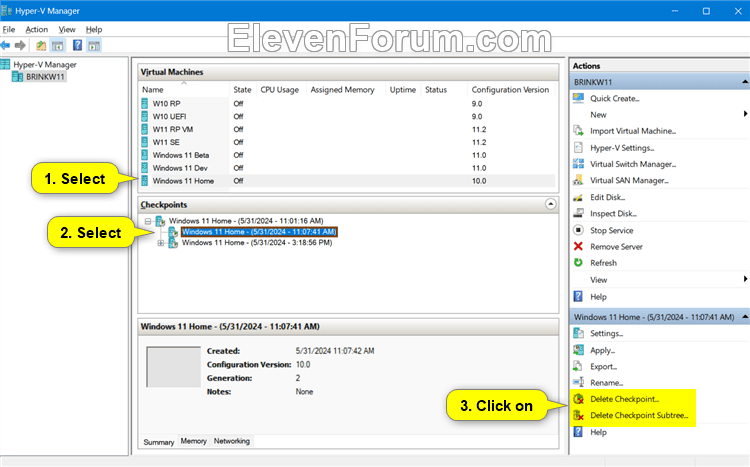The image size is (750, 467).
Task: Click the Rename checkpoint icon
Action: tap(578, 382)
